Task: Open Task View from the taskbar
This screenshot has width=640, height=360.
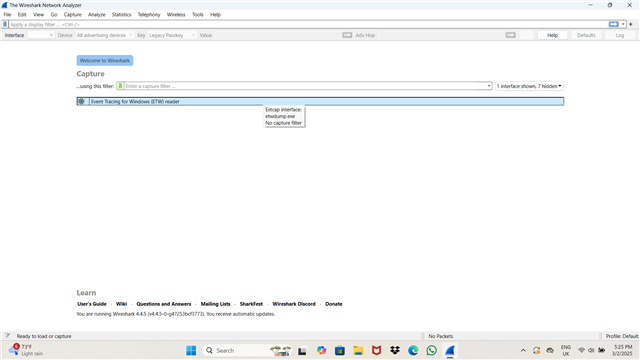Action: tap(302, 351)
